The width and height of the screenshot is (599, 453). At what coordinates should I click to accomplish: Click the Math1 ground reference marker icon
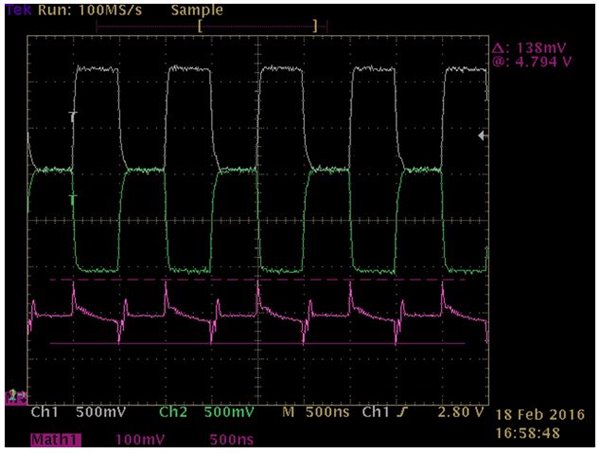point(15,397)
